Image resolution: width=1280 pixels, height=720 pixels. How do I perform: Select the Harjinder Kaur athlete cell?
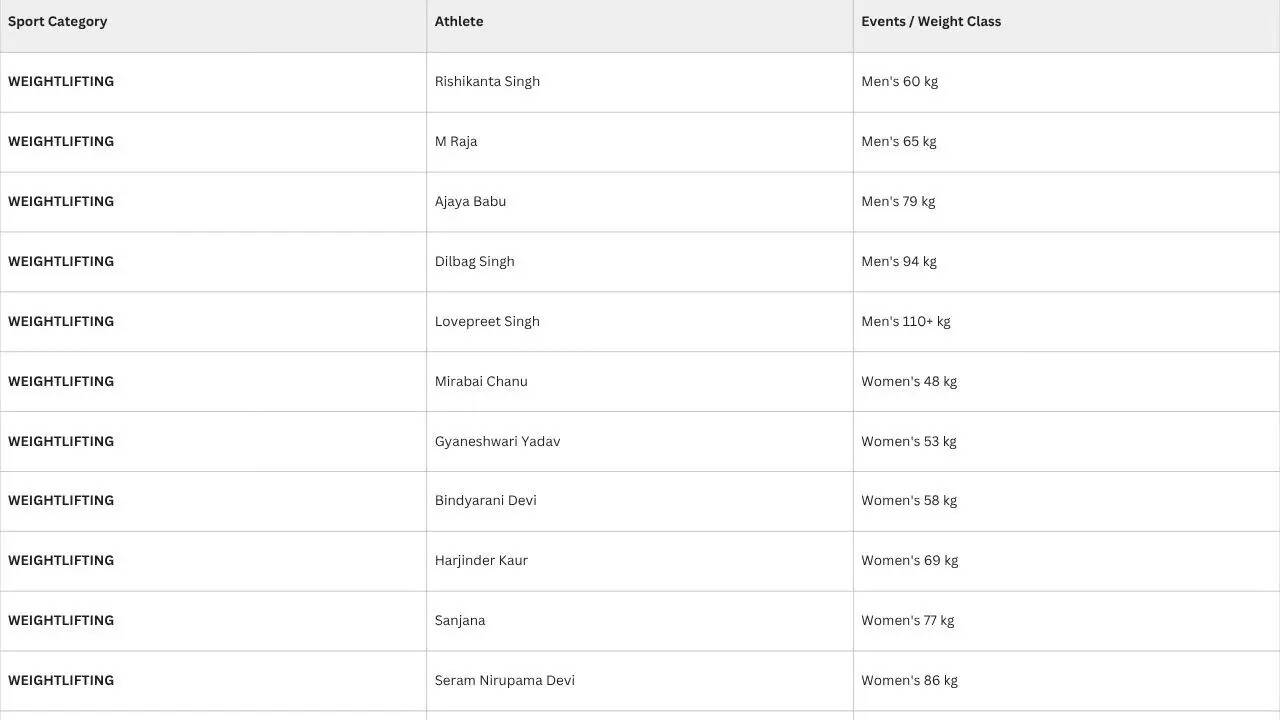click(640, 561)
